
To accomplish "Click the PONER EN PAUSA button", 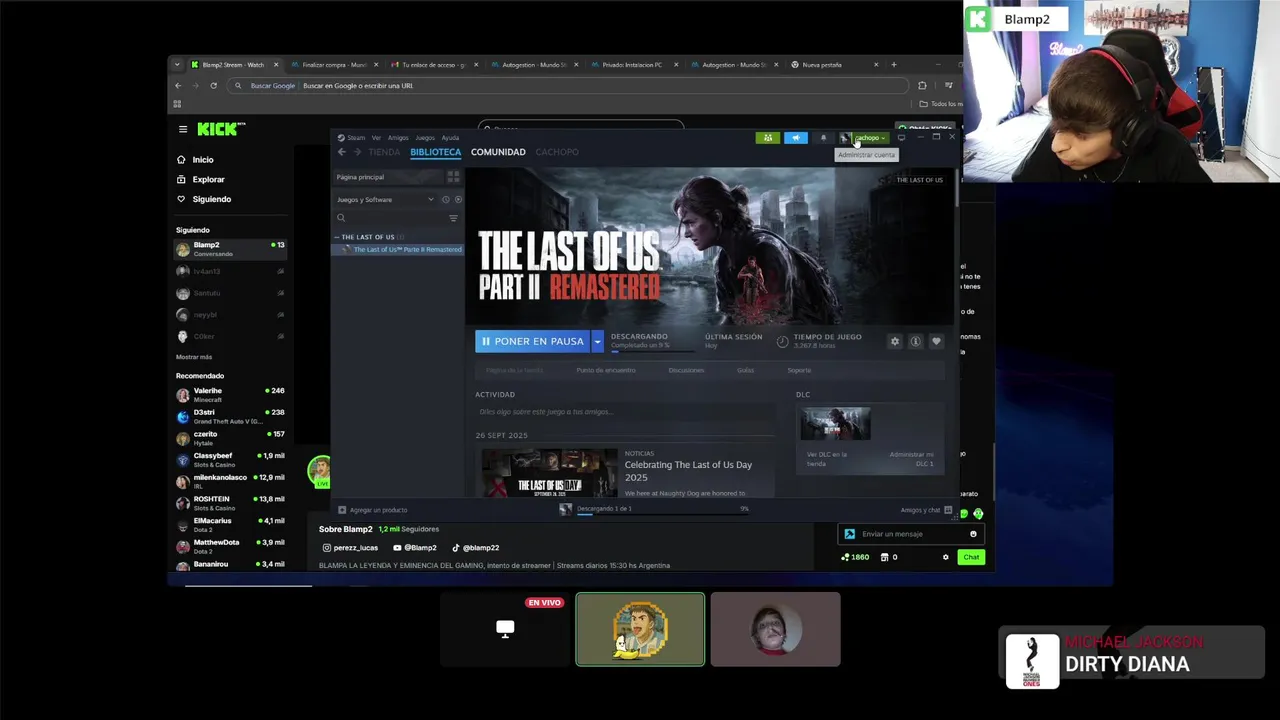I will (x=532, y=341).
